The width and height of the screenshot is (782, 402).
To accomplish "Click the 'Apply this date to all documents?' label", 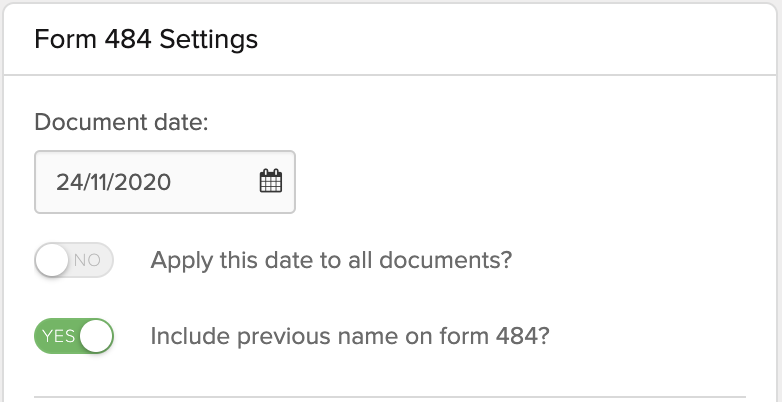I will [331, 260].
